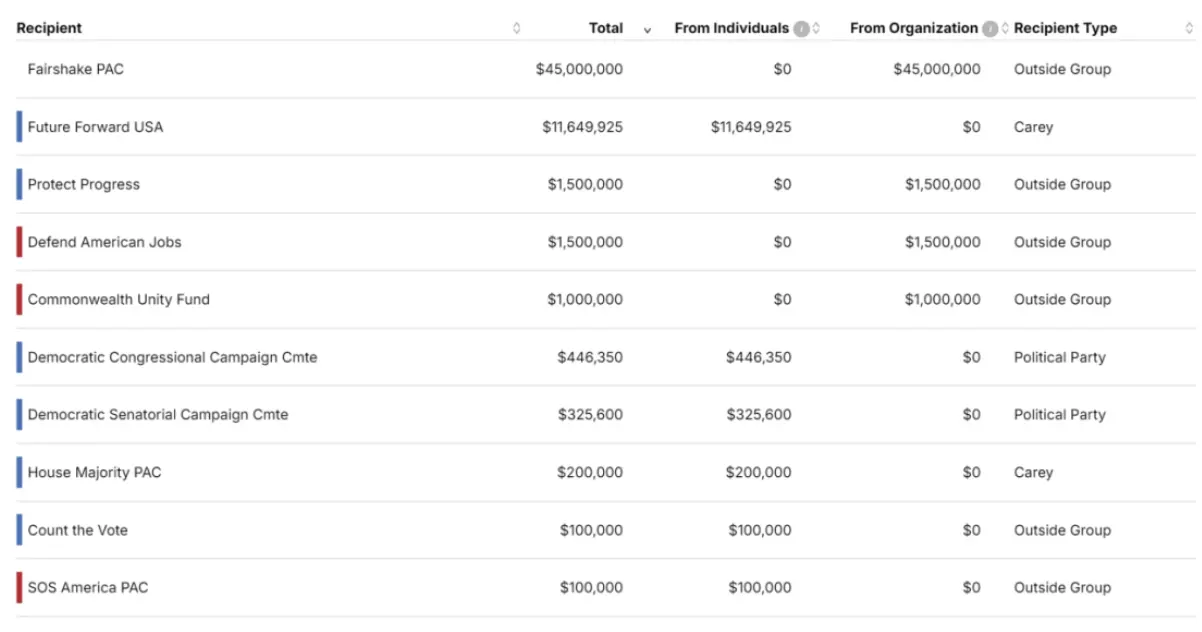Click the From Organization sort icon
This screenshot has height=632, width=1202.
pyautogui.click(x=1005, y=28)
